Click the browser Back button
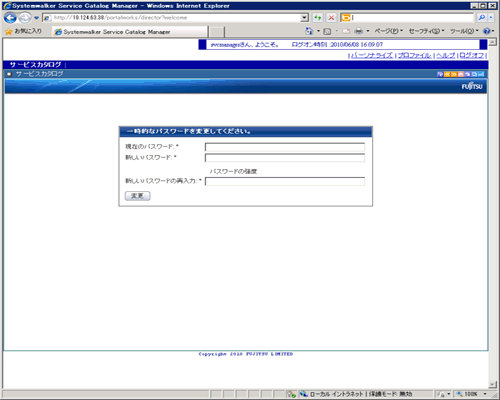Screen dimensions: 500x400 10,18
